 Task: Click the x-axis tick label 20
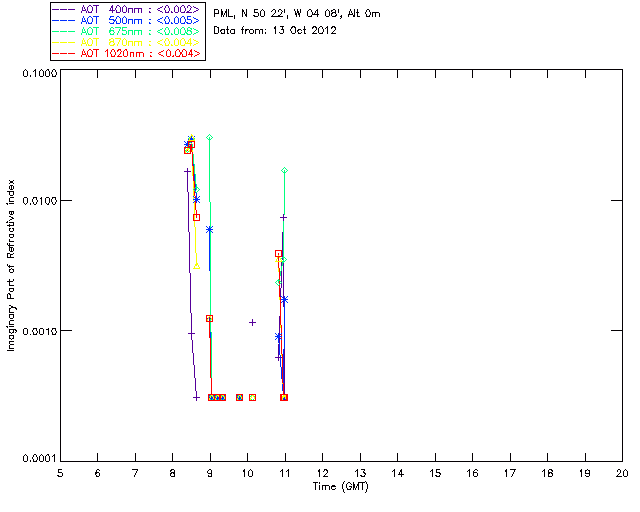pos(622,473)
